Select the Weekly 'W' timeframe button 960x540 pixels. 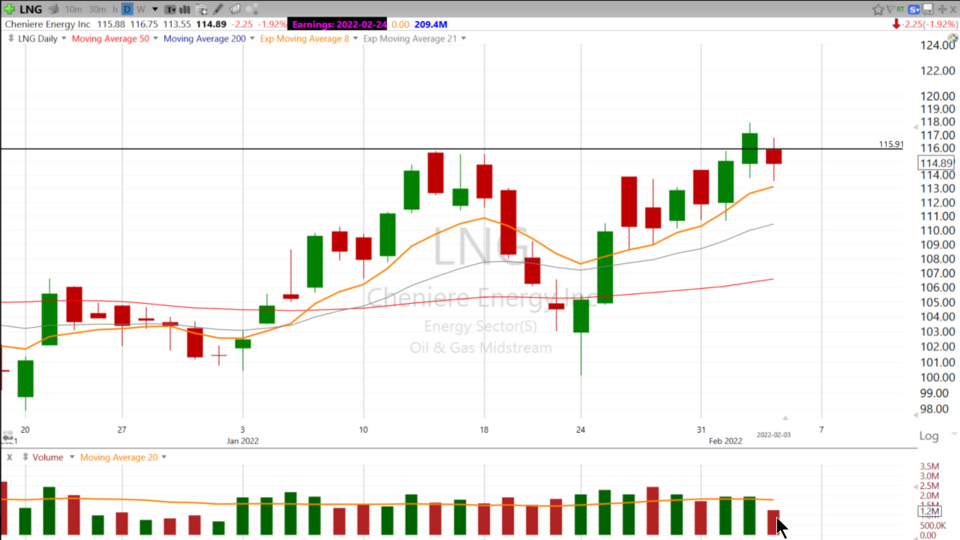click(141, 9)
